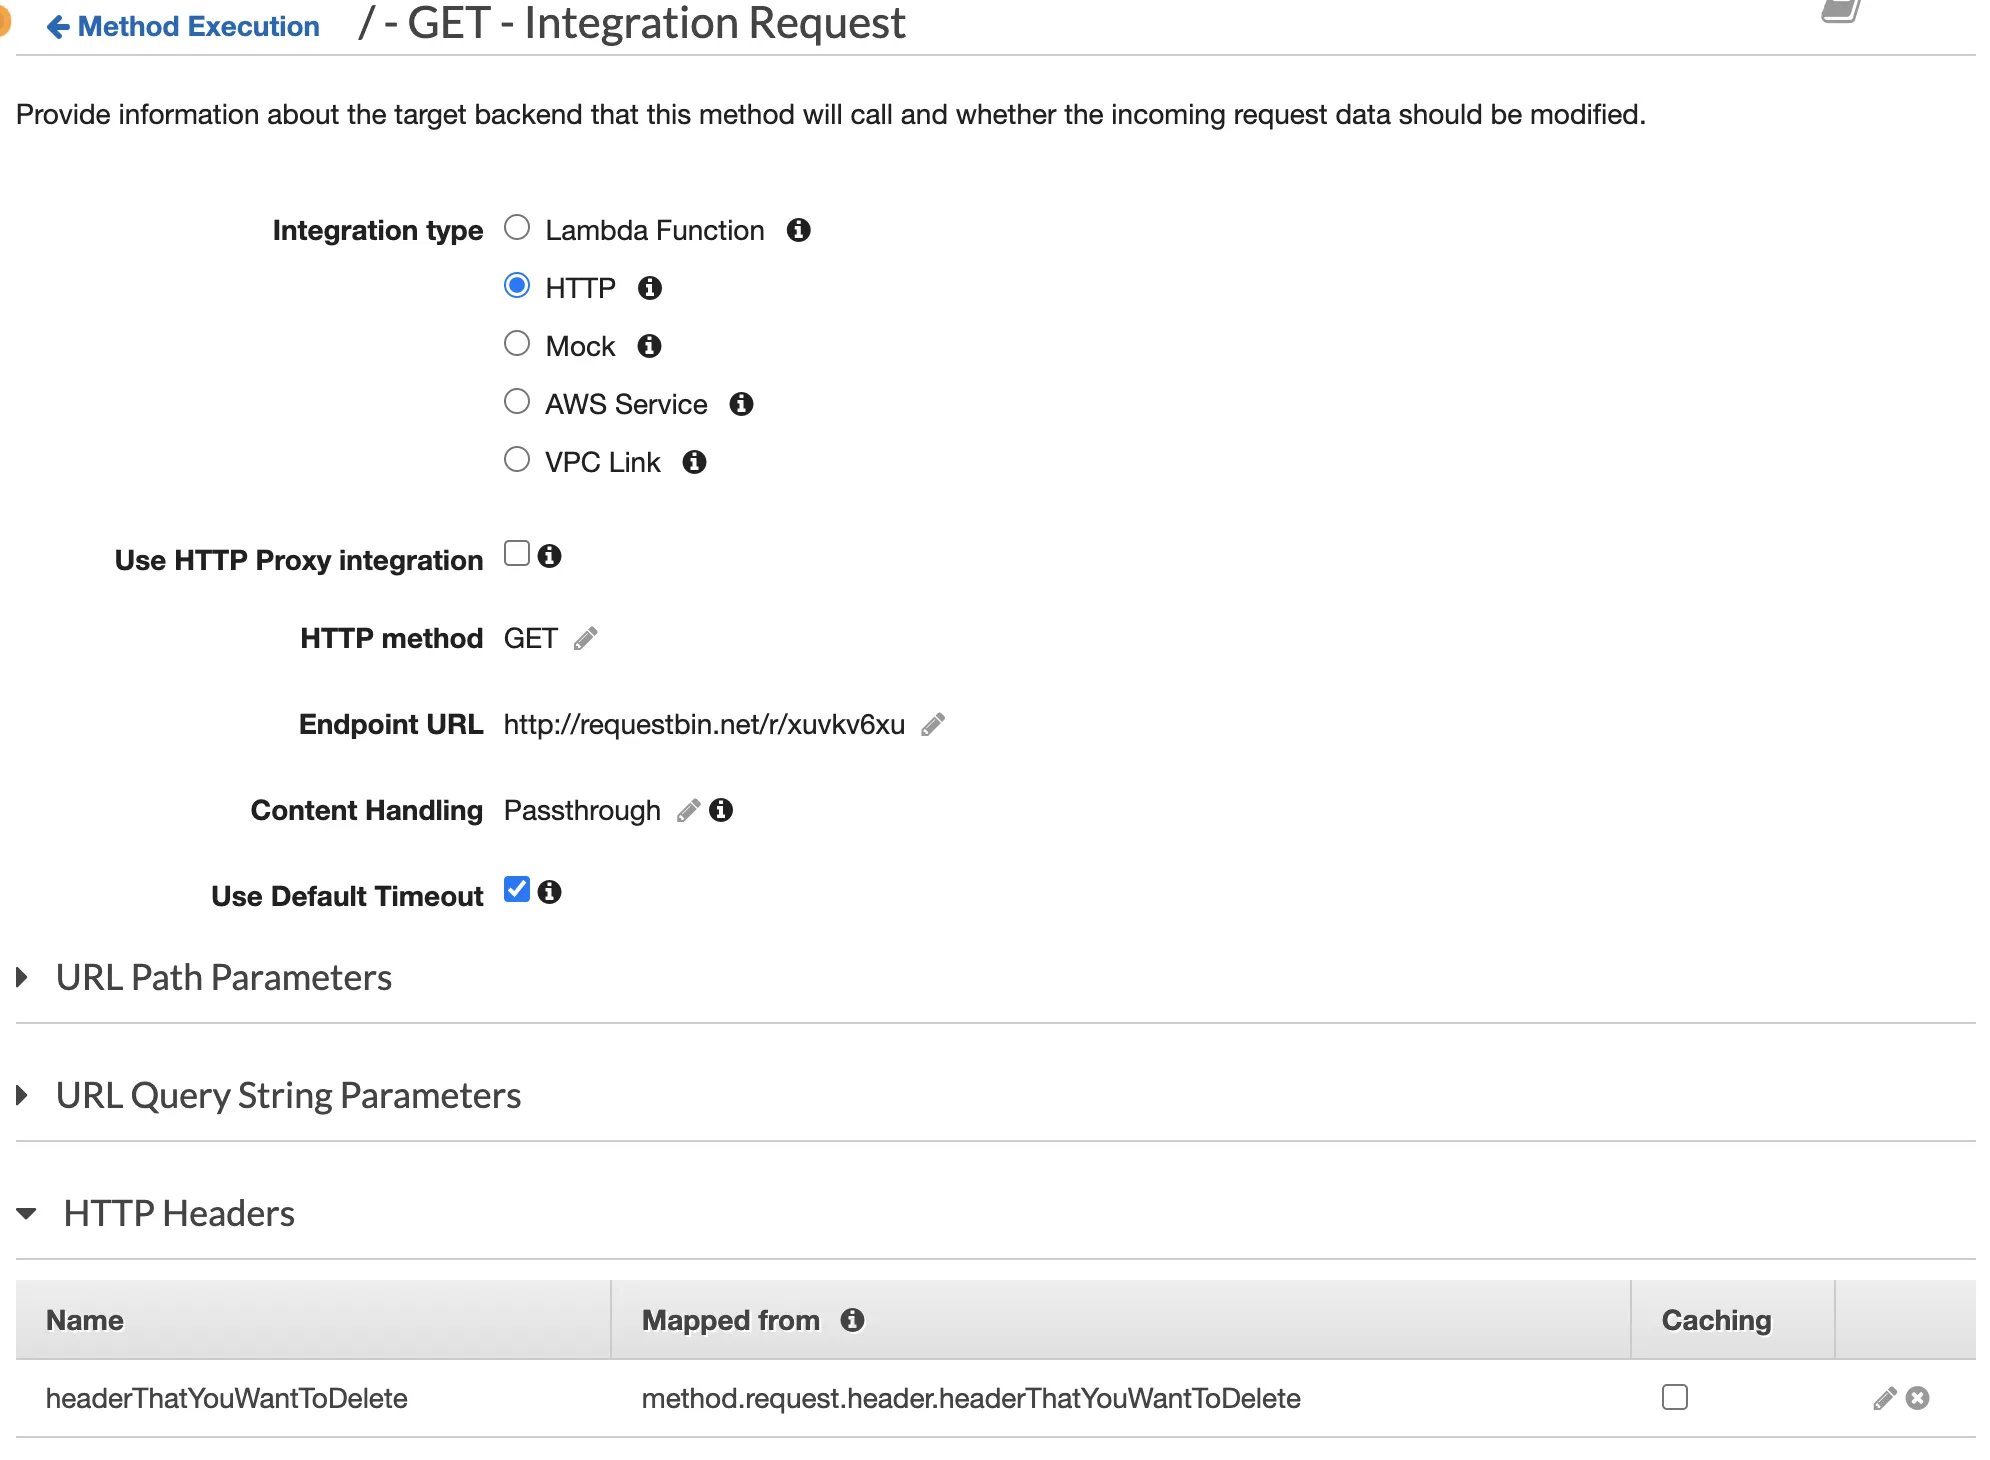Viewport: 1990px width, 1460px height.
Task: Uncheck Use Default Timeout checkbox
Action: point(517,890)
